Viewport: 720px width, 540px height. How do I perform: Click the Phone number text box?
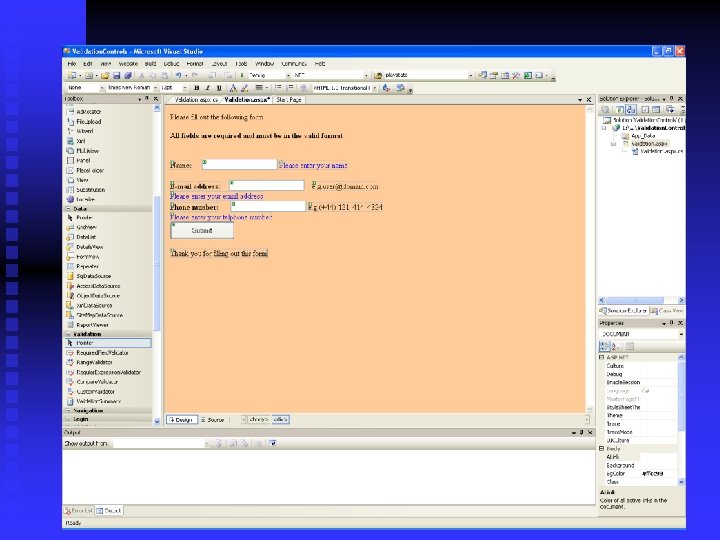coord(268,206)
